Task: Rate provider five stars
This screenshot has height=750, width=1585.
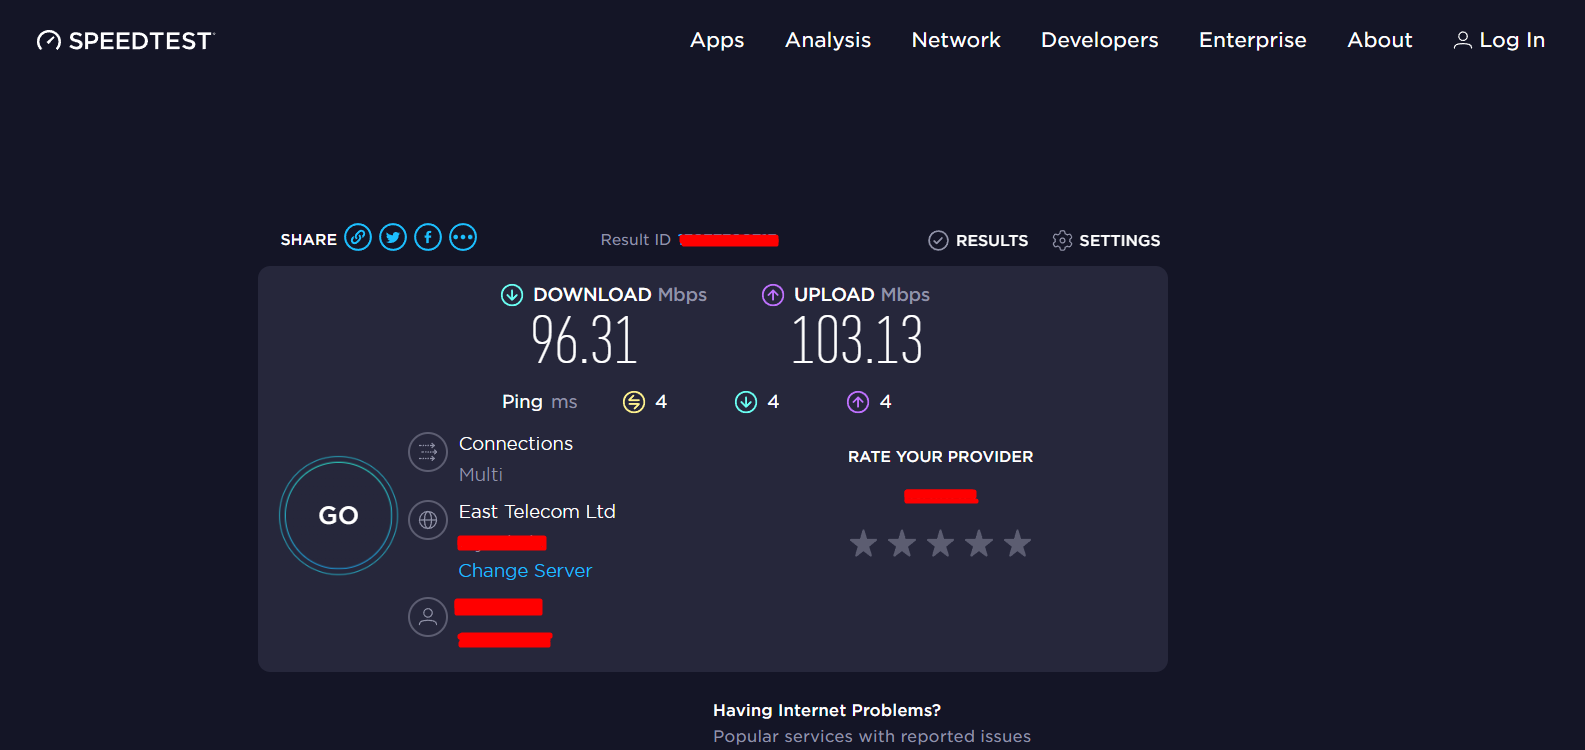Action: [x=1017, y=544]
